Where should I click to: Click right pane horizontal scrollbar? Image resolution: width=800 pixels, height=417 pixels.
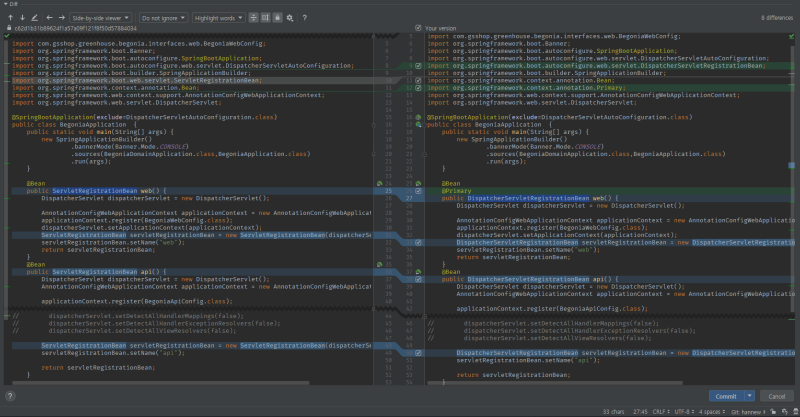[555, 382]
